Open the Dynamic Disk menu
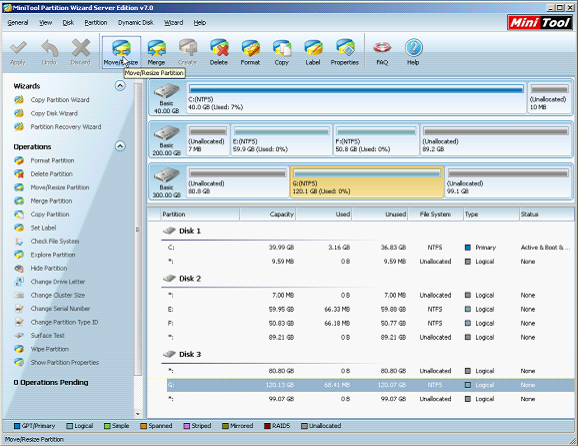 136,22
